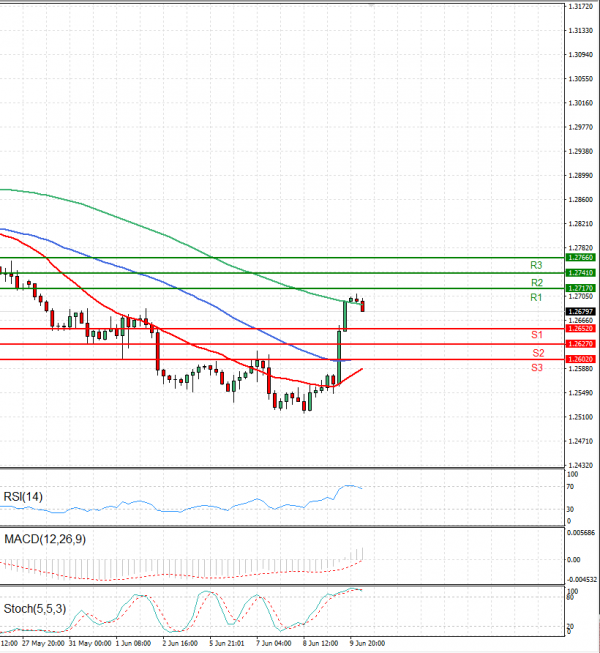
Task: Click the 1.25100 price axis value
Action: 580,417
